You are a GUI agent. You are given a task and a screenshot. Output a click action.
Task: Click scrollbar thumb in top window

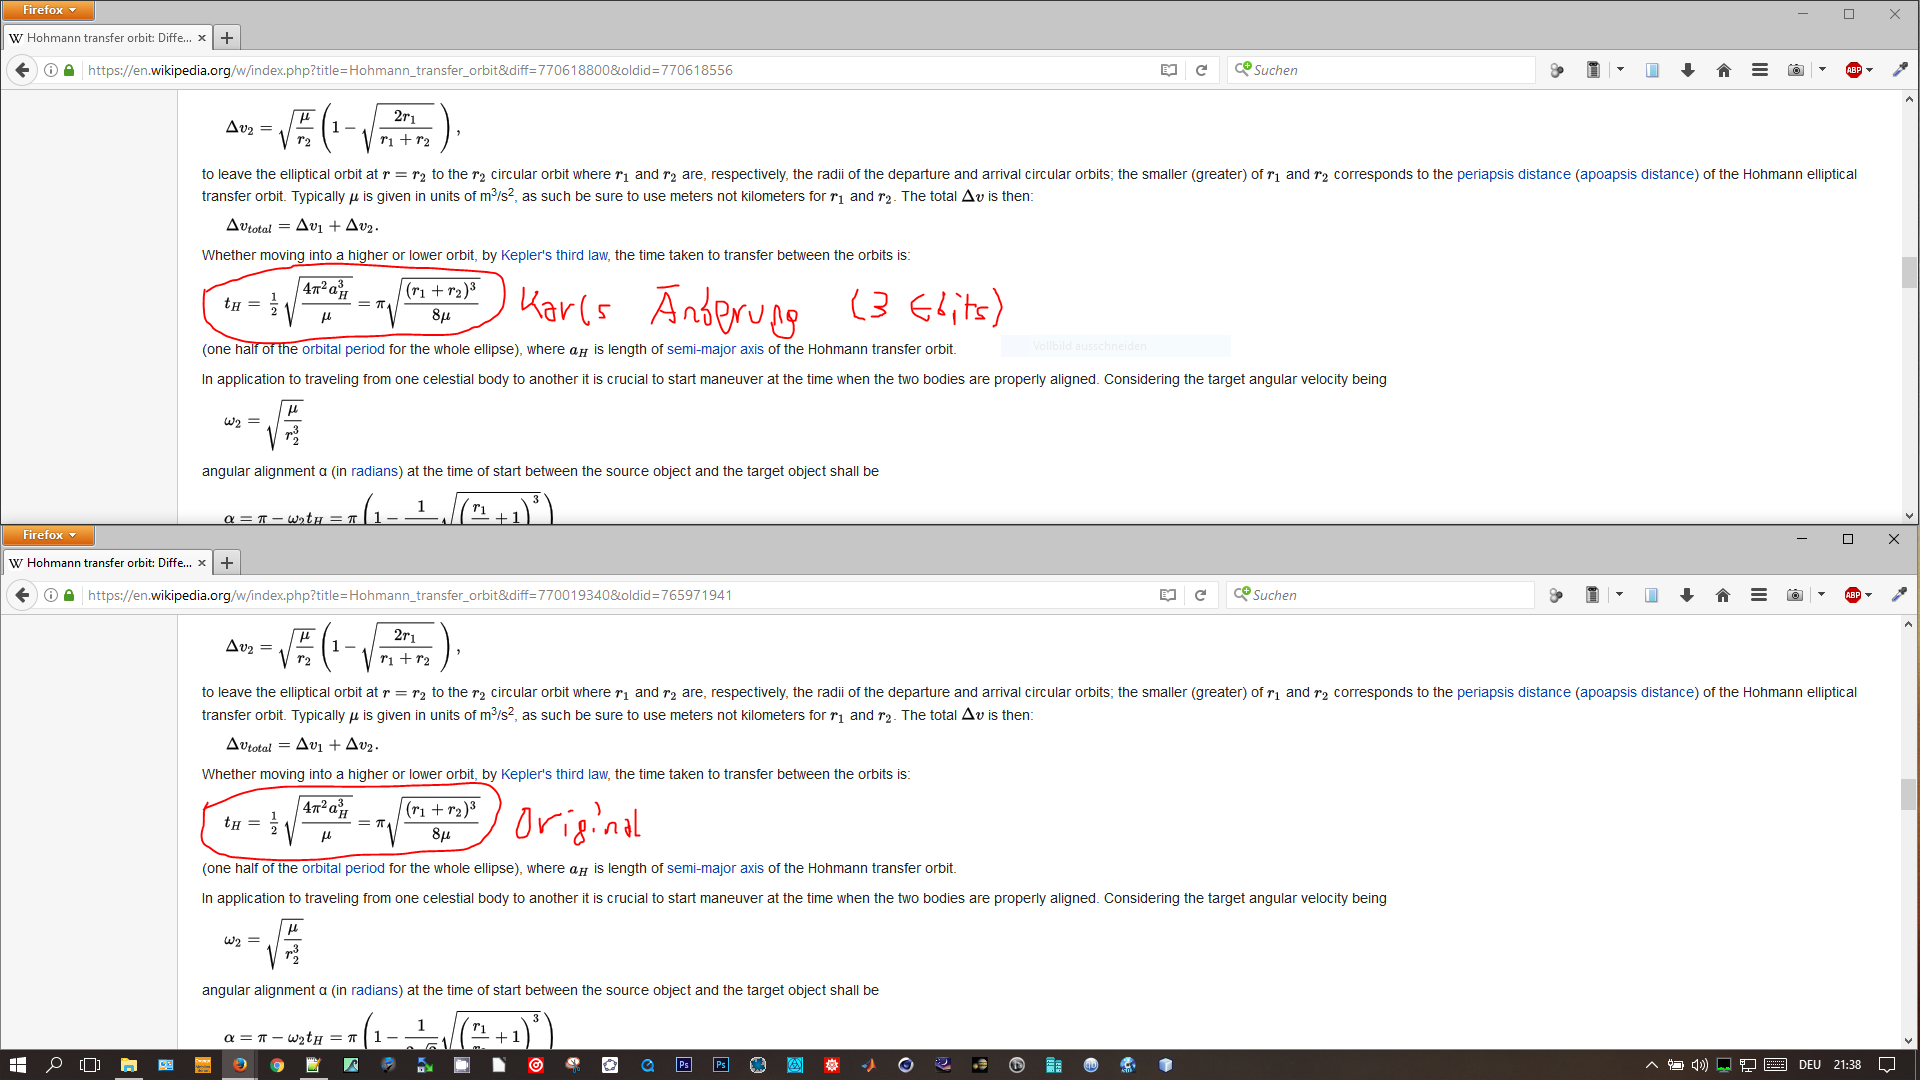pyautogui.click(x=1909, y=272)
